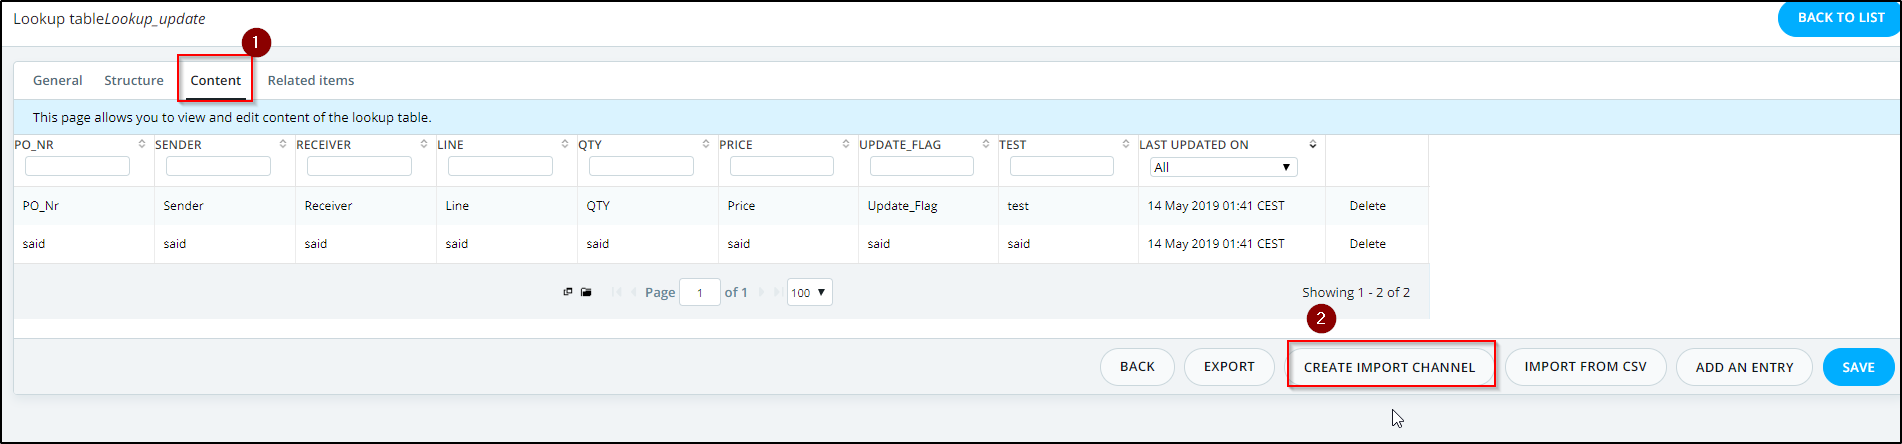Click the folder icon in pager bar
This screenshot has width=1902, height=444.
(586, 292)
